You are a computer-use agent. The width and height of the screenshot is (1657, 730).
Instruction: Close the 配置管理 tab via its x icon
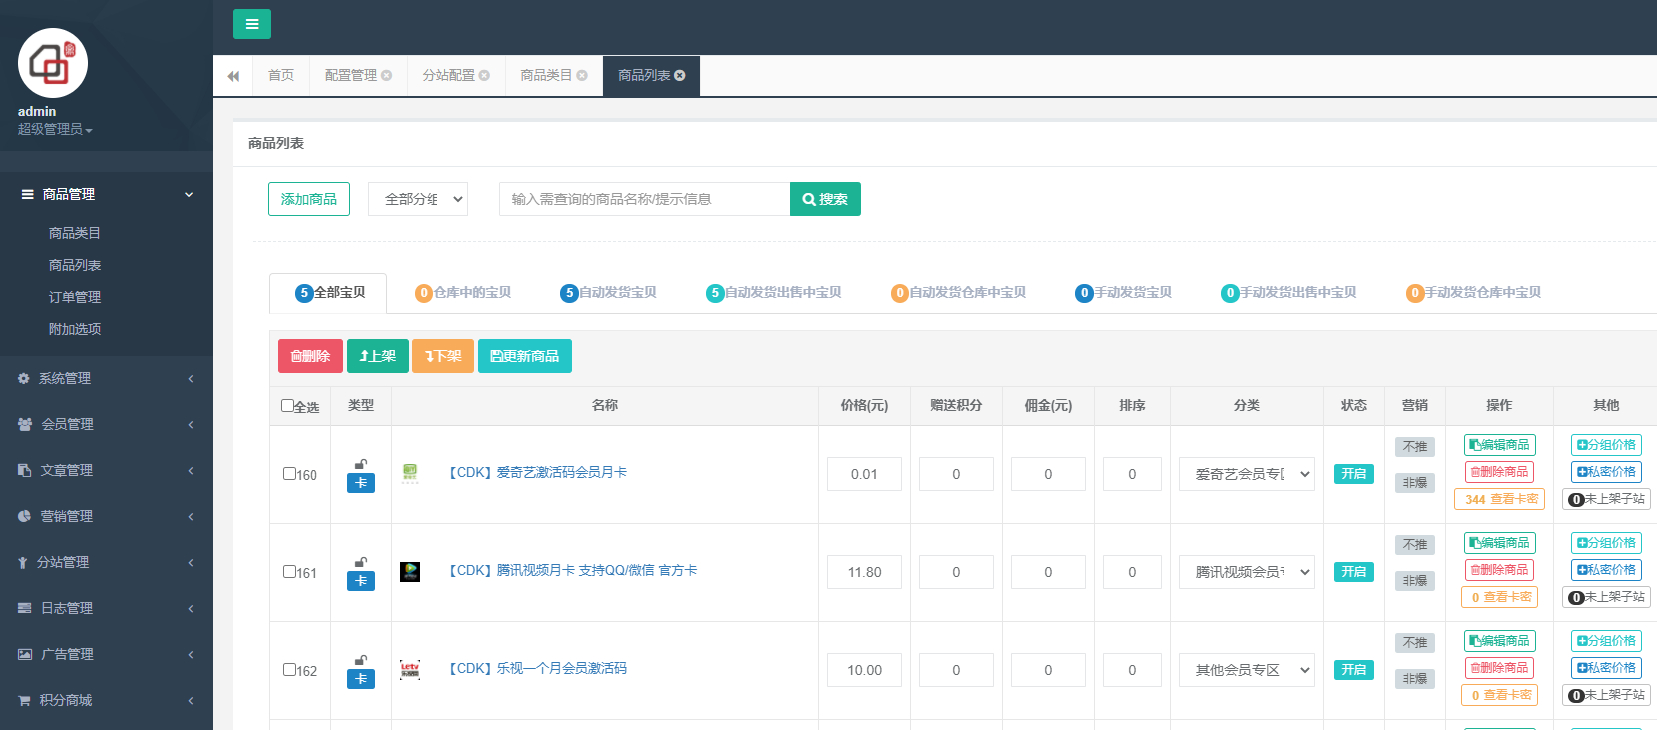point(387,76)
